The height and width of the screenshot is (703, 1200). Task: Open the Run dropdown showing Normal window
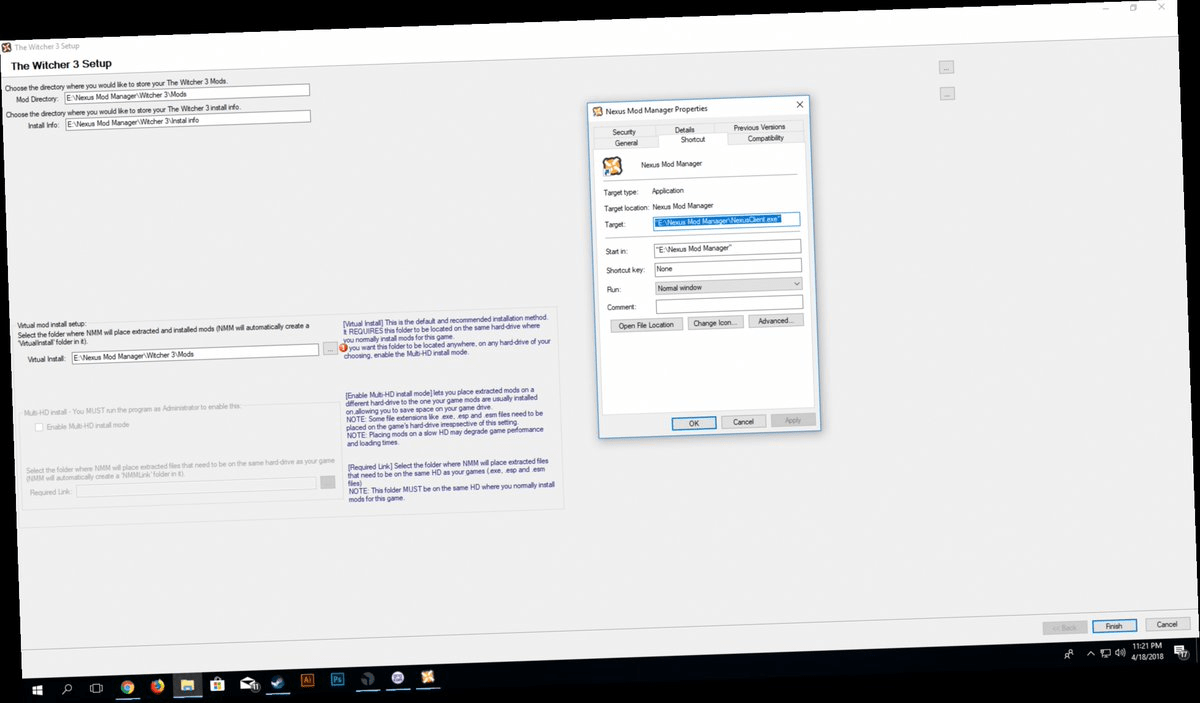(x=727, y=286)
